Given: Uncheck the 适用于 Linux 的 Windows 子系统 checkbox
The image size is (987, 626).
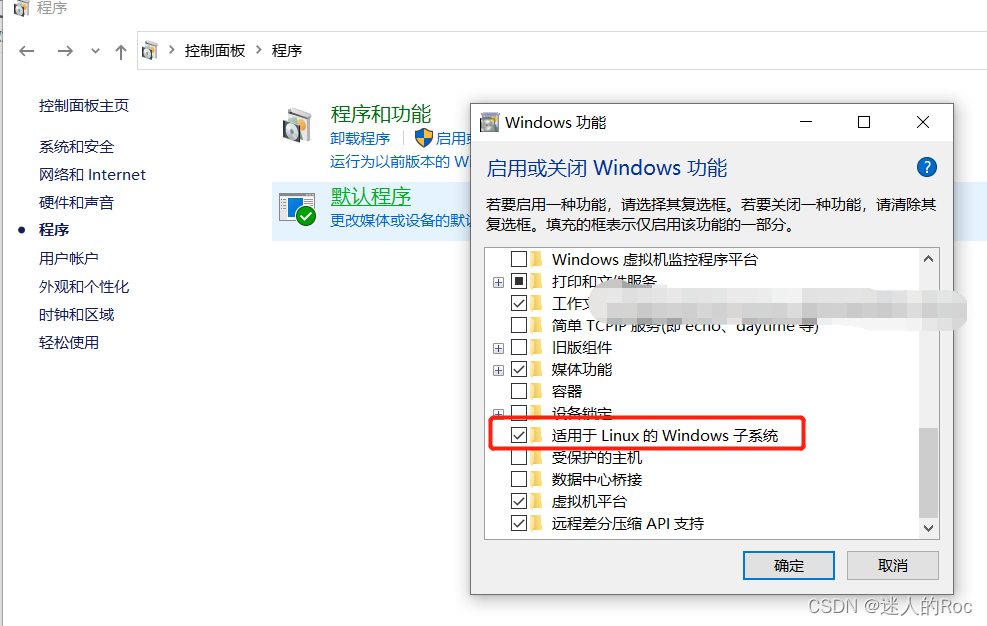Looking at the screenshot, I should coord(519,435).
